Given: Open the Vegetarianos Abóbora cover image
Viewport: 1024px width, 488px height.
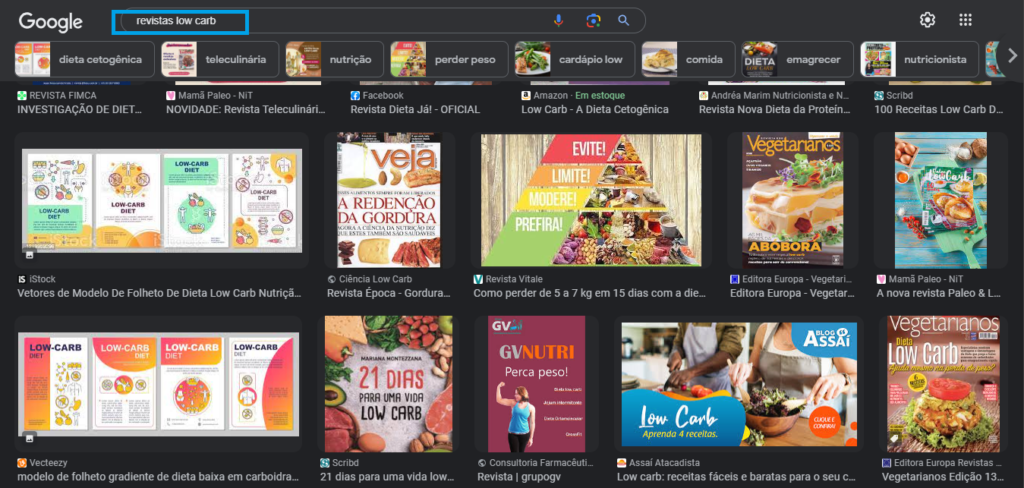Looking at the screenshot, I should [794, 200].
